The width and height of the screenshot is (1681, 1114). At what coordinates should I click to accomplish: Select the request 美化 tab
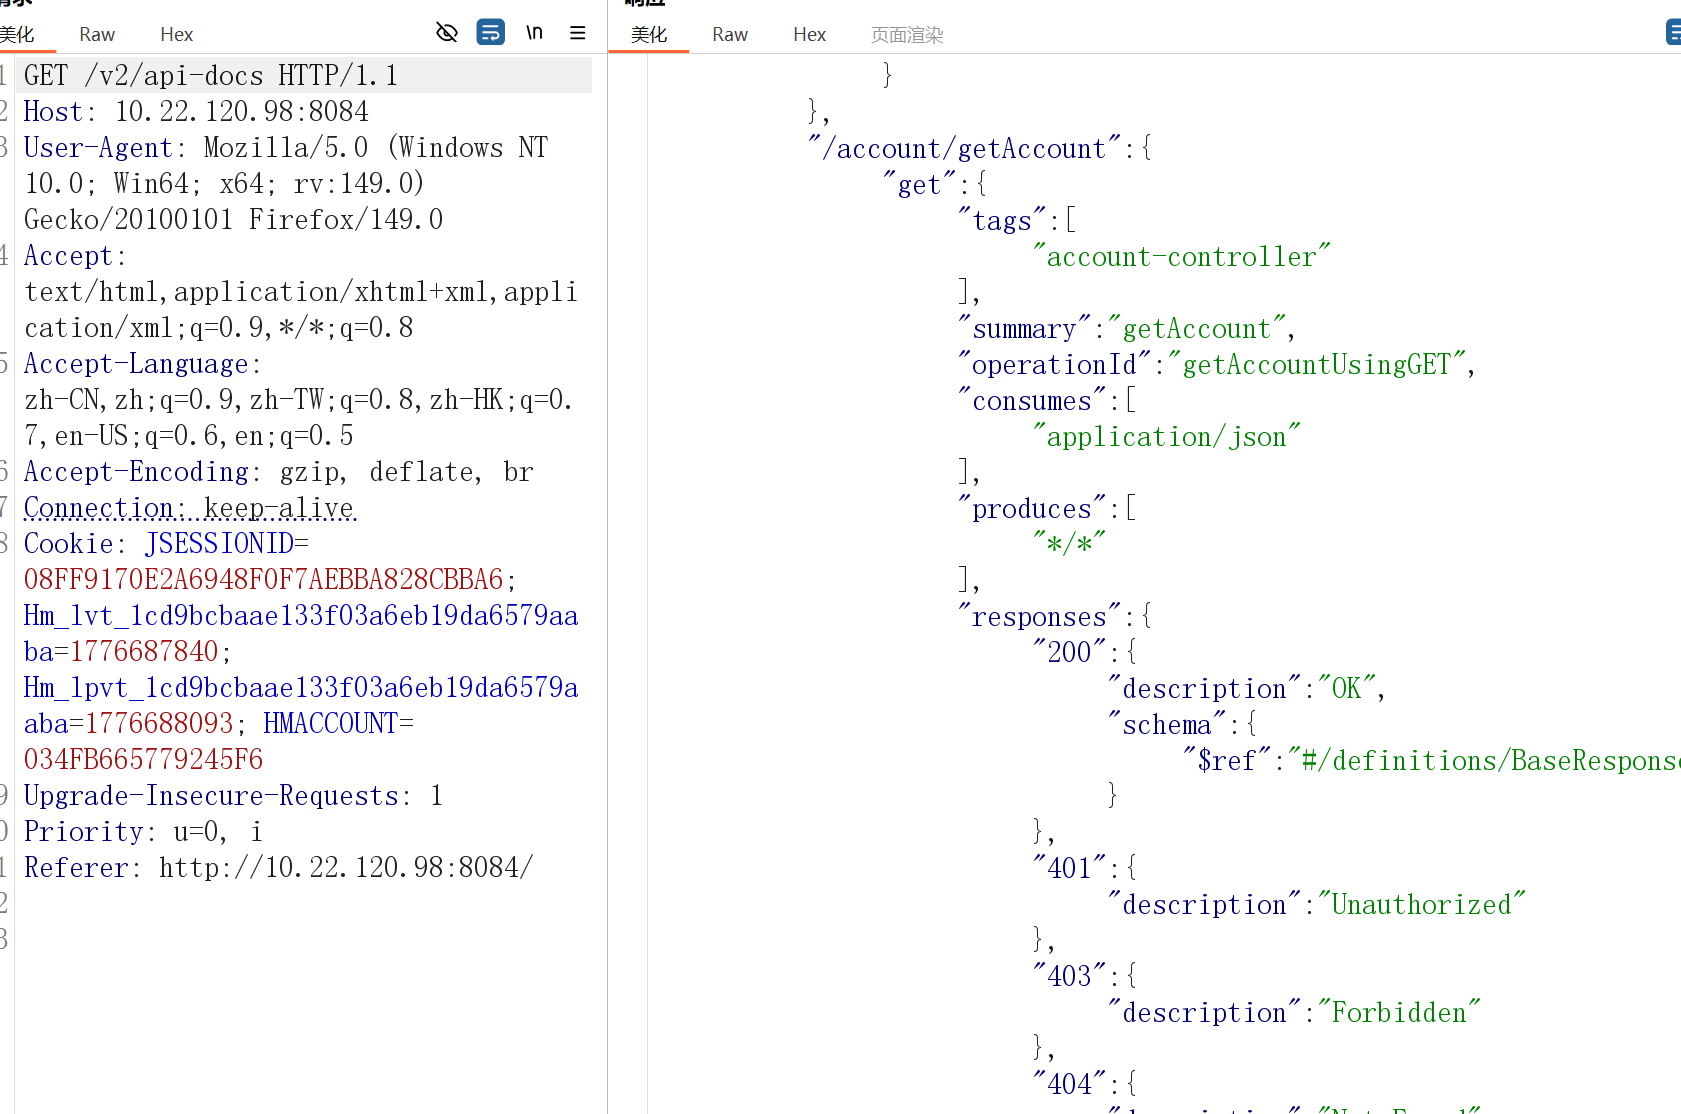pos(17,34)
